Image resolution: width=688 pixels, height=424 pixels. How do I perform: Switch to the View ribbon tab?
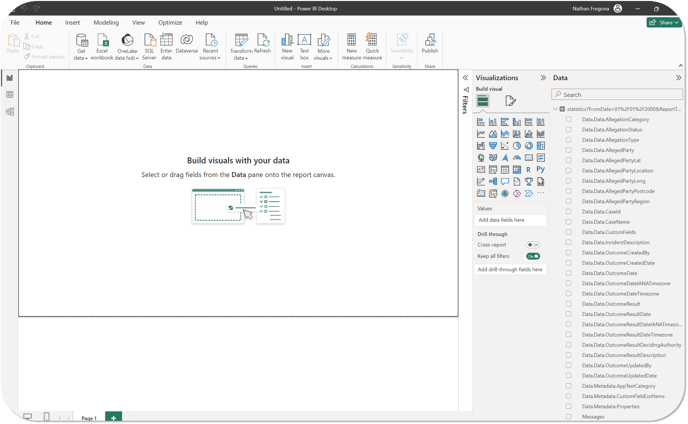click(x=139, y=22)
